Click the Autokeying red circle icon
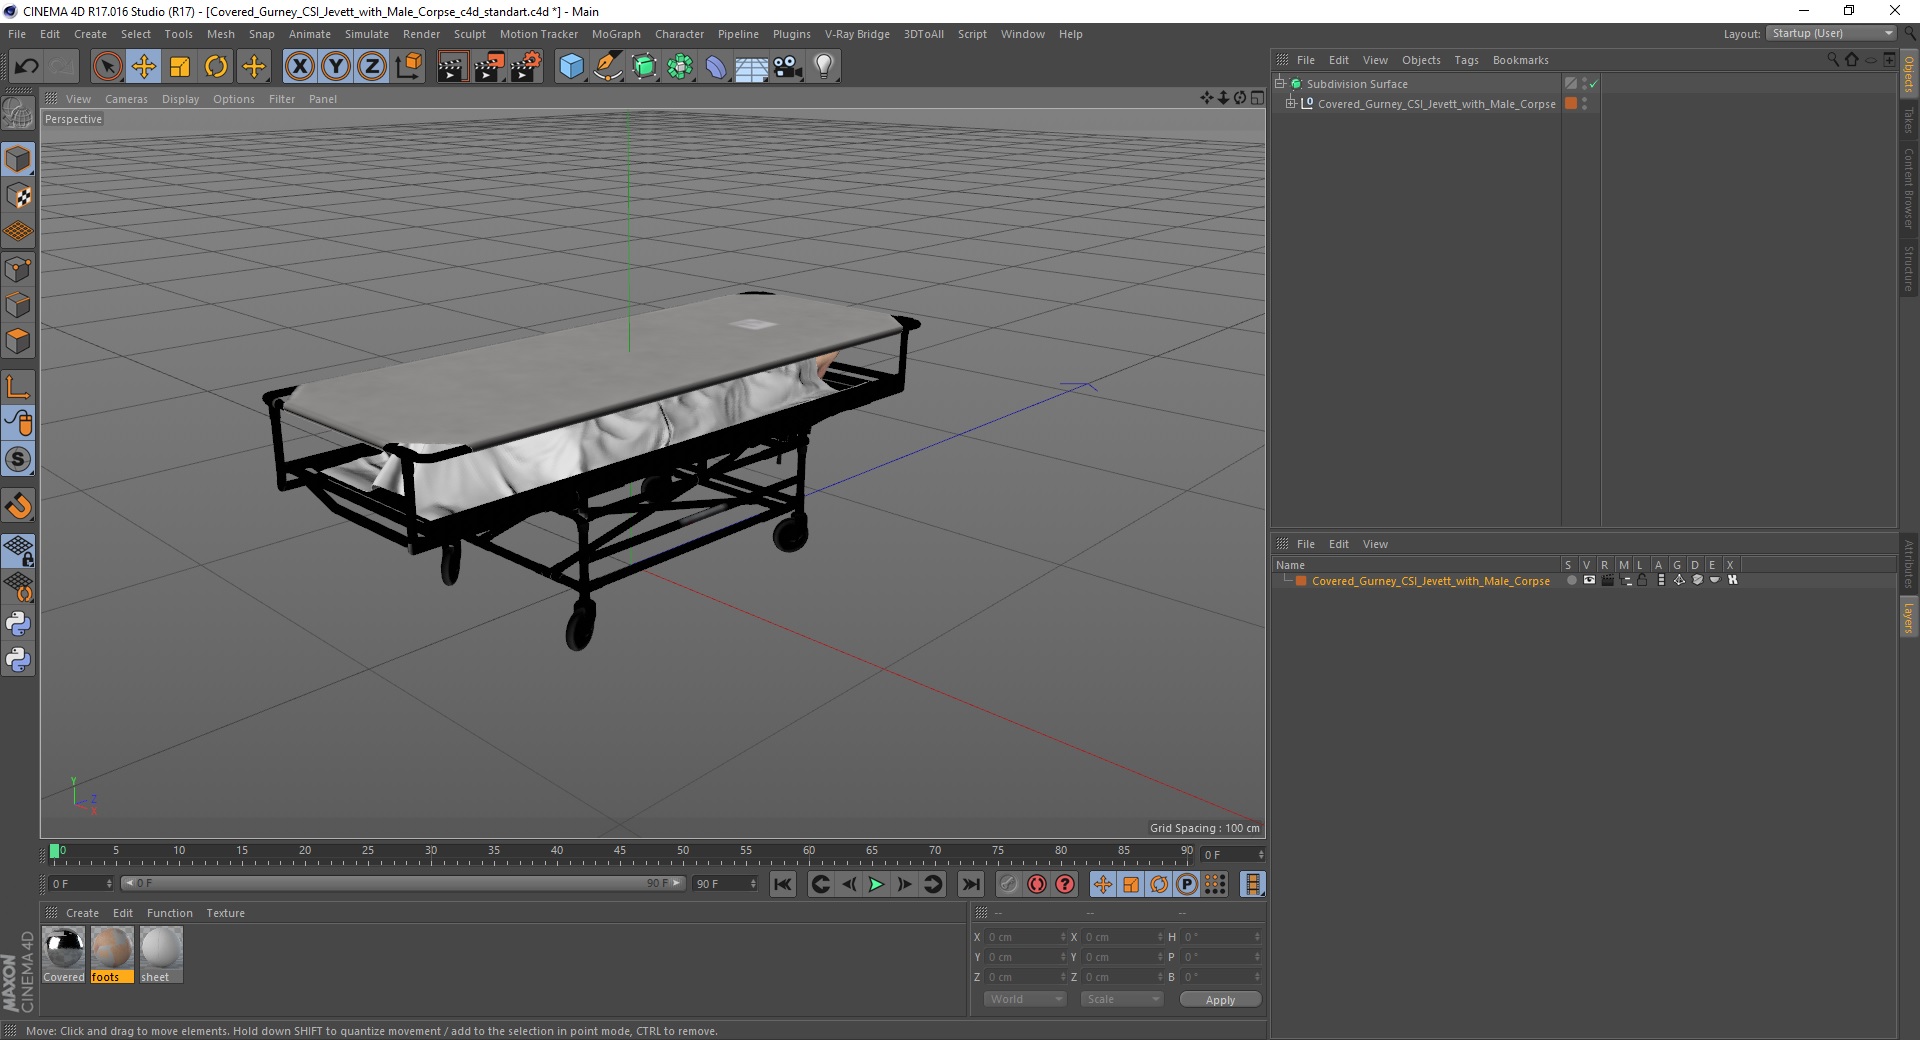 [1037, 884]
